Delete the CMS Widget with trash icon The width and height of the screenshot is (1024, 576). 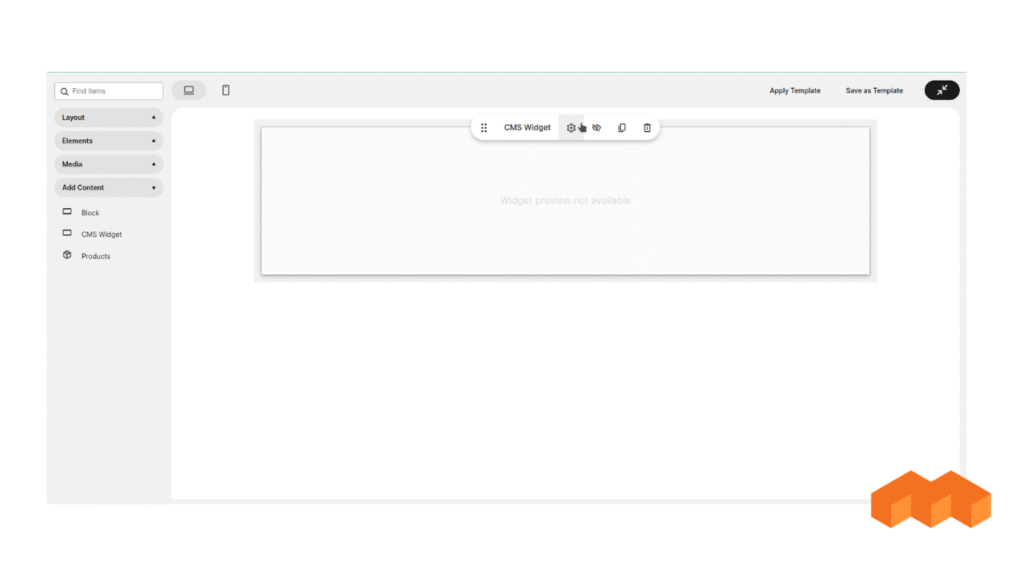pos(646,127)
